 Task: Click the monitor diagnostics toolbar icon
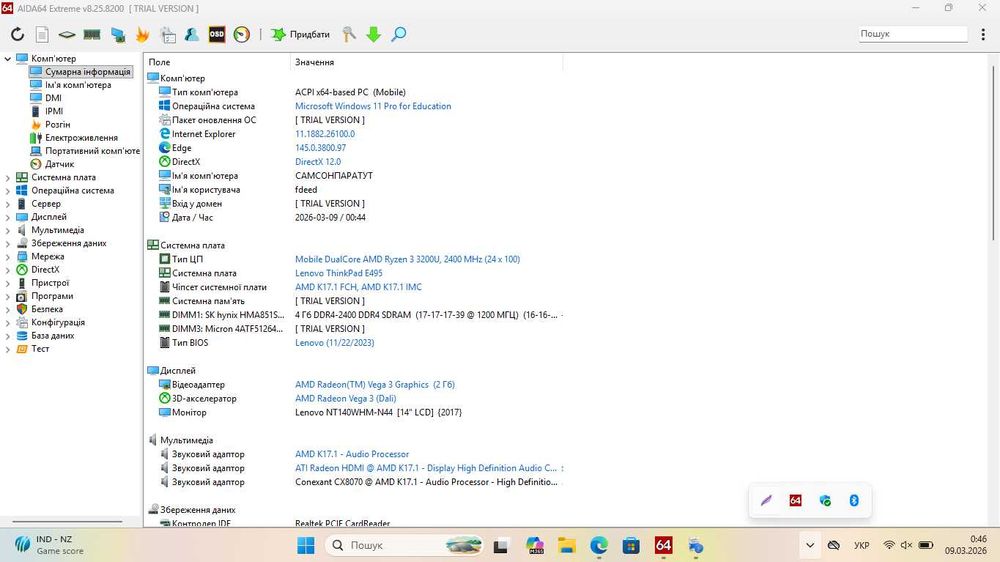tap(118, 34)
